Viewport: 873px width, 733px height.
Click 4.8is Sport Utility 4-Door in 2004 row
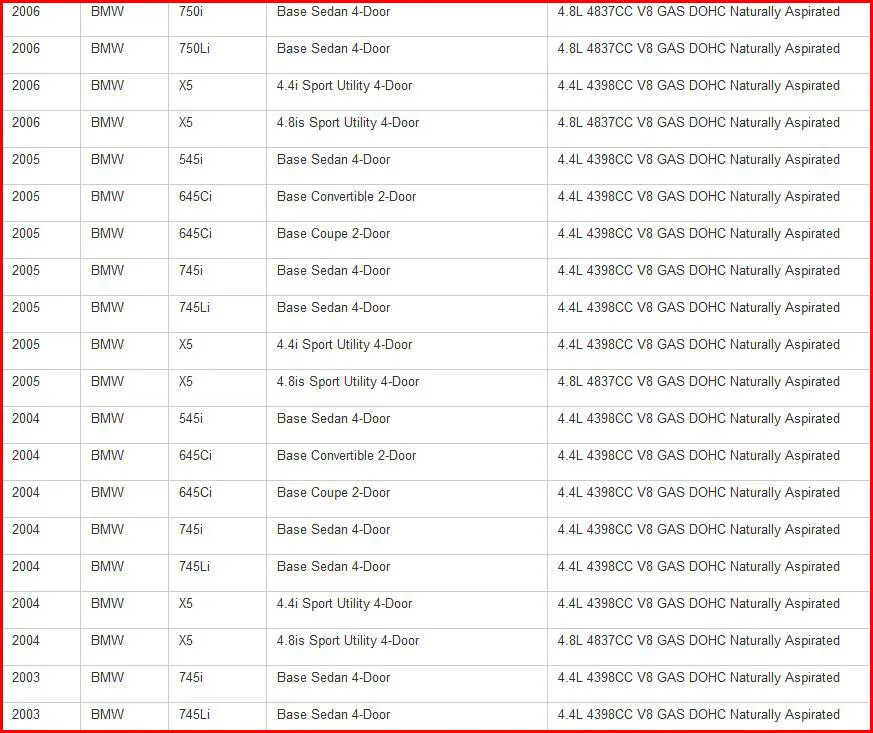tap(348, 641)
